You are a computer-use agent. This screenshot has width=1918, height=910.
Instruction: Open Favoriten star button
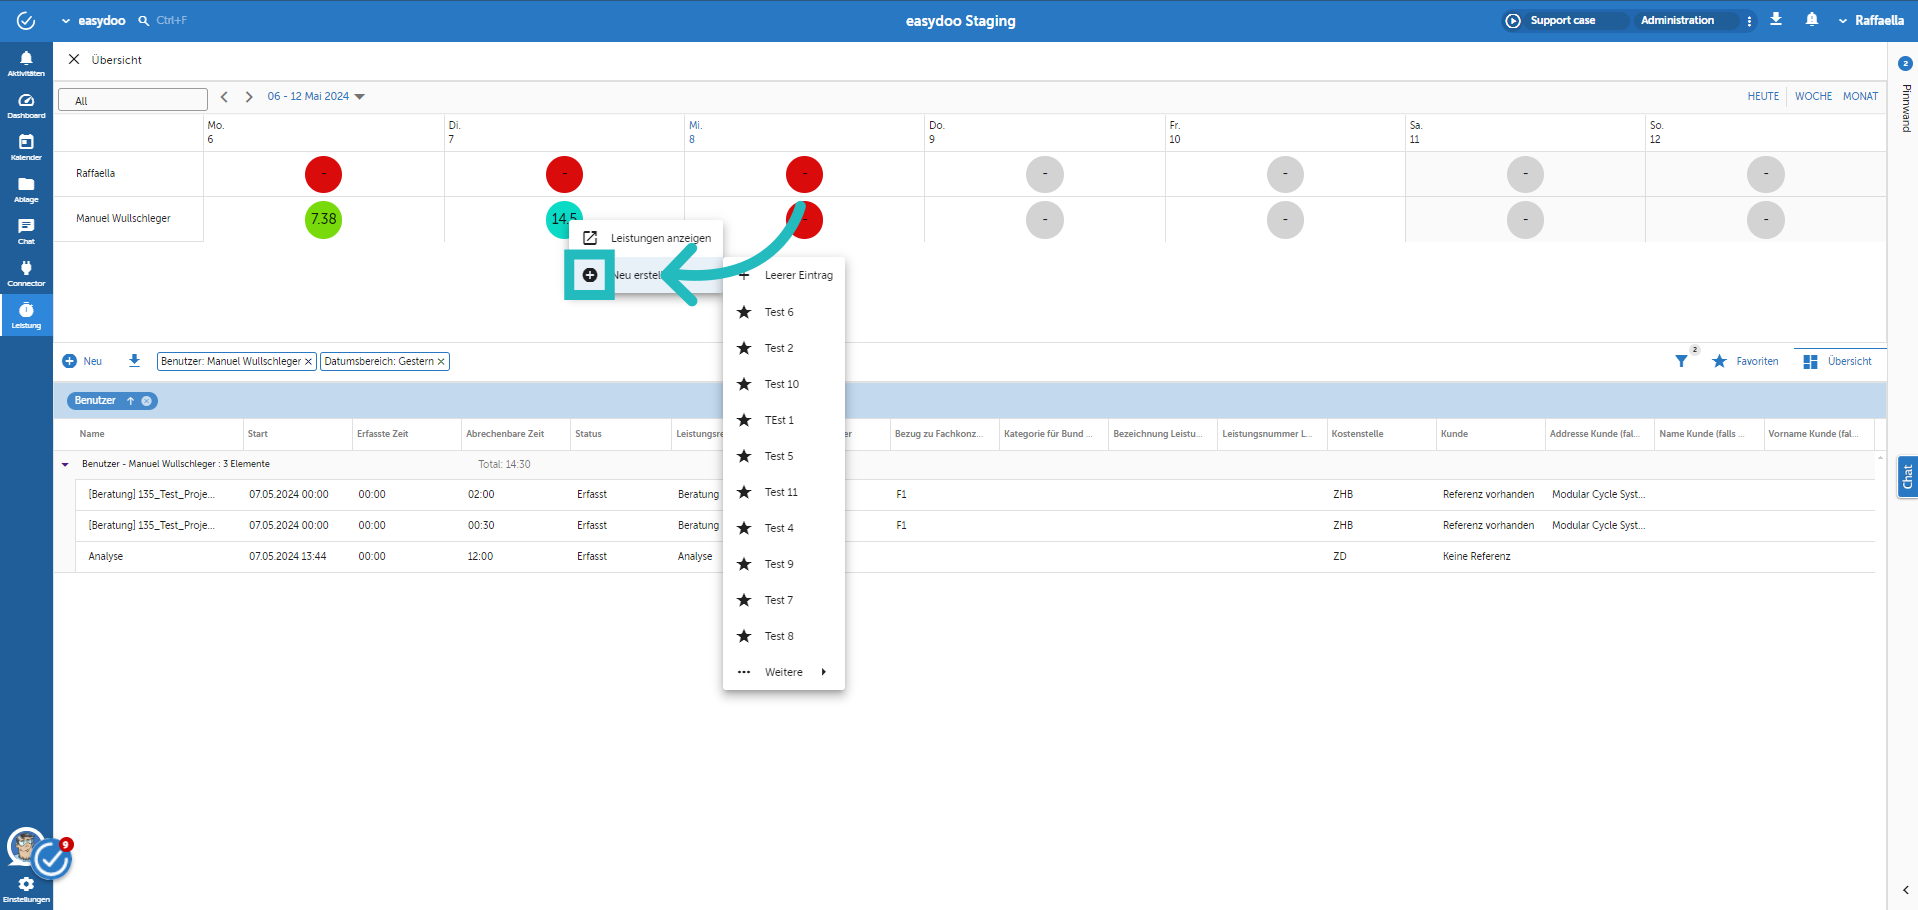click(1745, 361)
